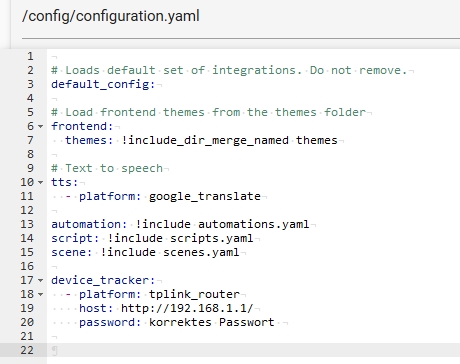
Task: Collapse the frontend section fold arrow
Action: 40,127
